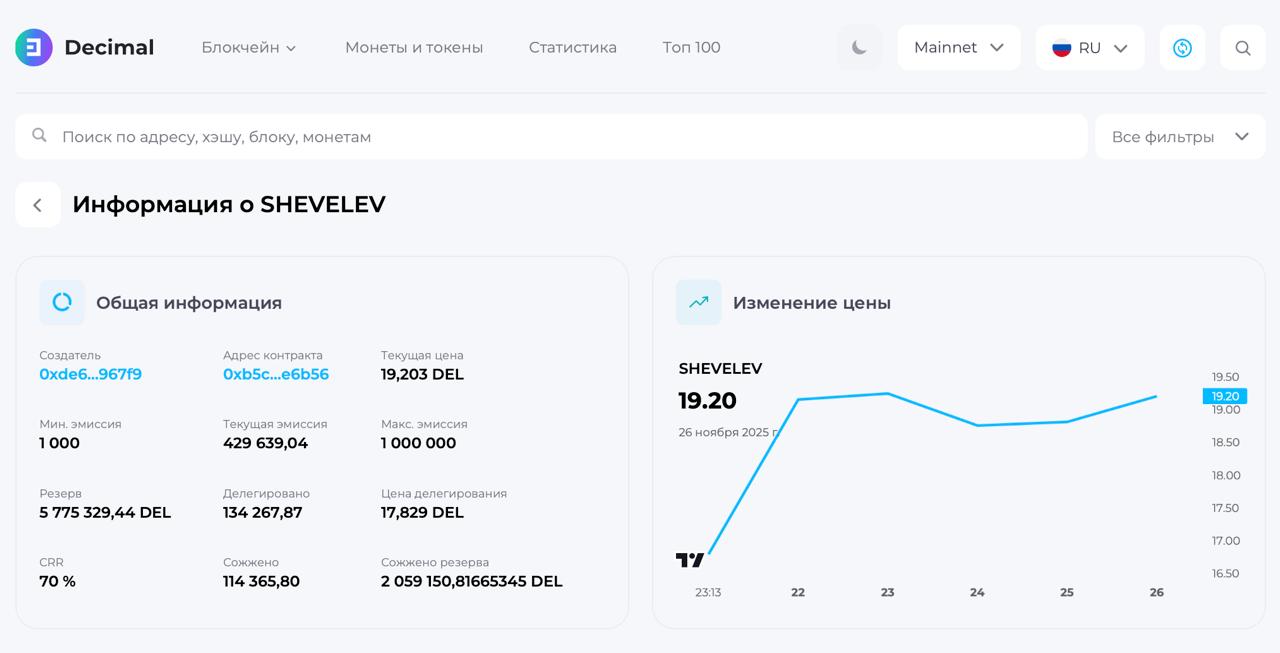
Task: Select burned reserve 2 059 150,81665345 DEL
Action: tap(472, 581)
